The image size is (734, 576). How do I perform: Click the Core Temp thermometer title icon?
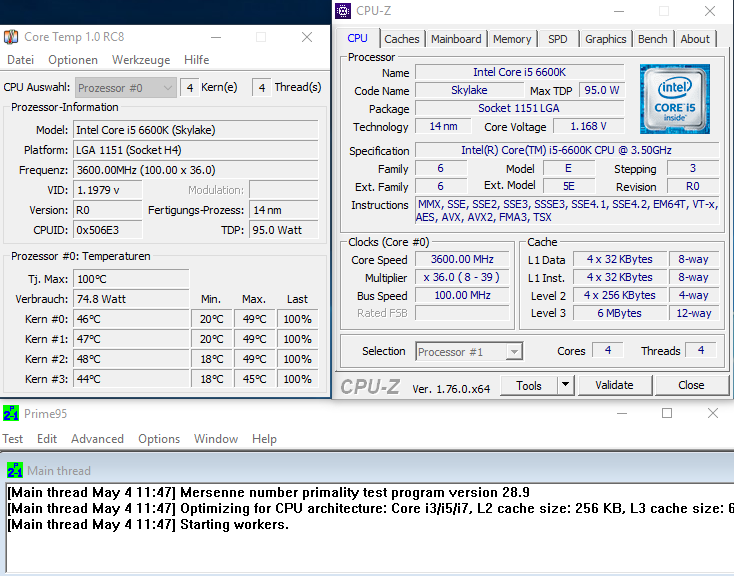tap(11, 37)
